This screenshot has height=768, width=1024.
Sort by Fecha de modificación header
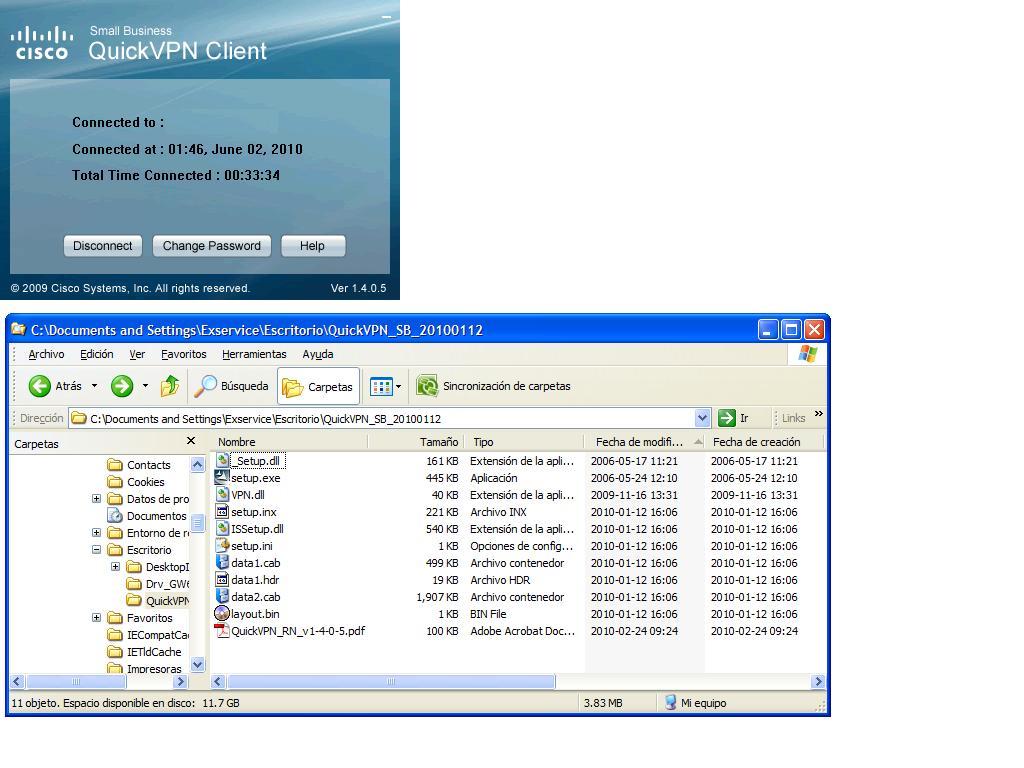tap(643, 442)
